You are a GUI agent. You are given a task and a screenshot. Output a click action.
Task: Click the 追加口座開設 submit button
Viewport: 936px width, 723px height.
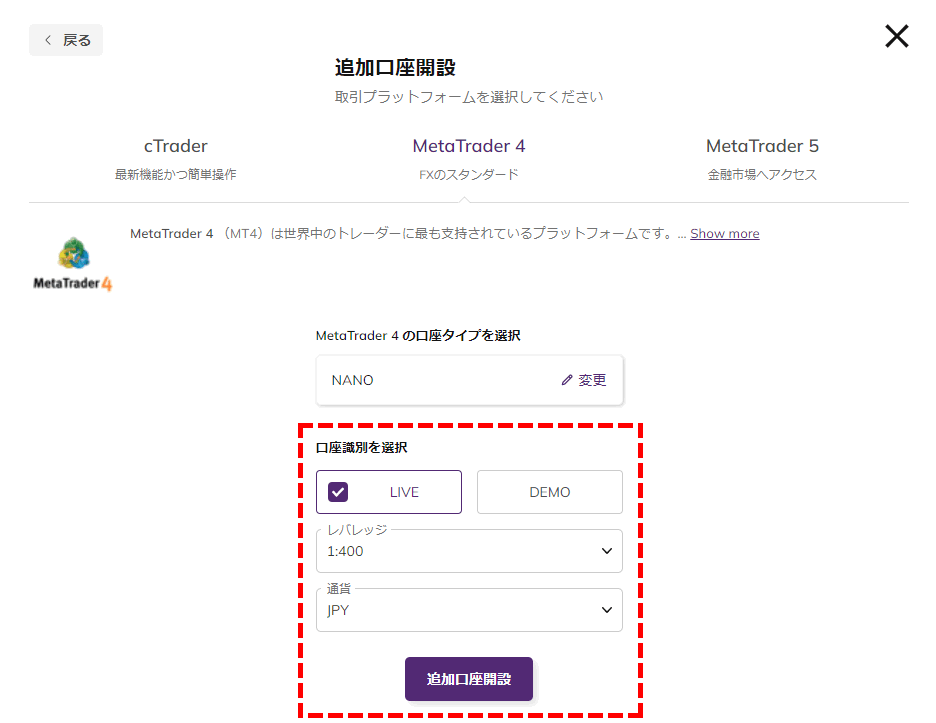click(469, 679)
